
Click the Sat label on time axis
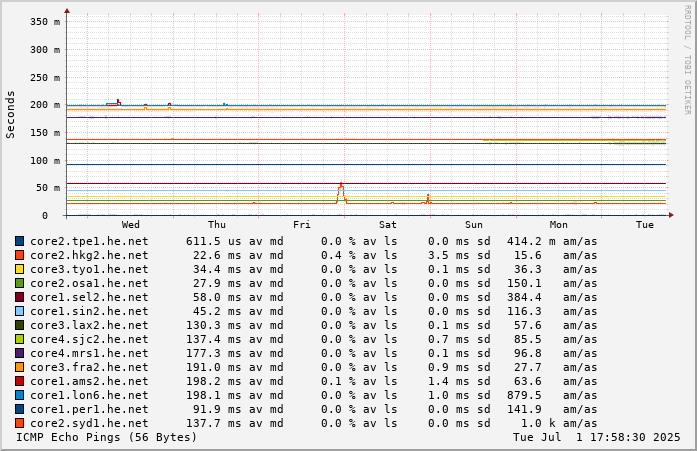click(x=388, y=225)
